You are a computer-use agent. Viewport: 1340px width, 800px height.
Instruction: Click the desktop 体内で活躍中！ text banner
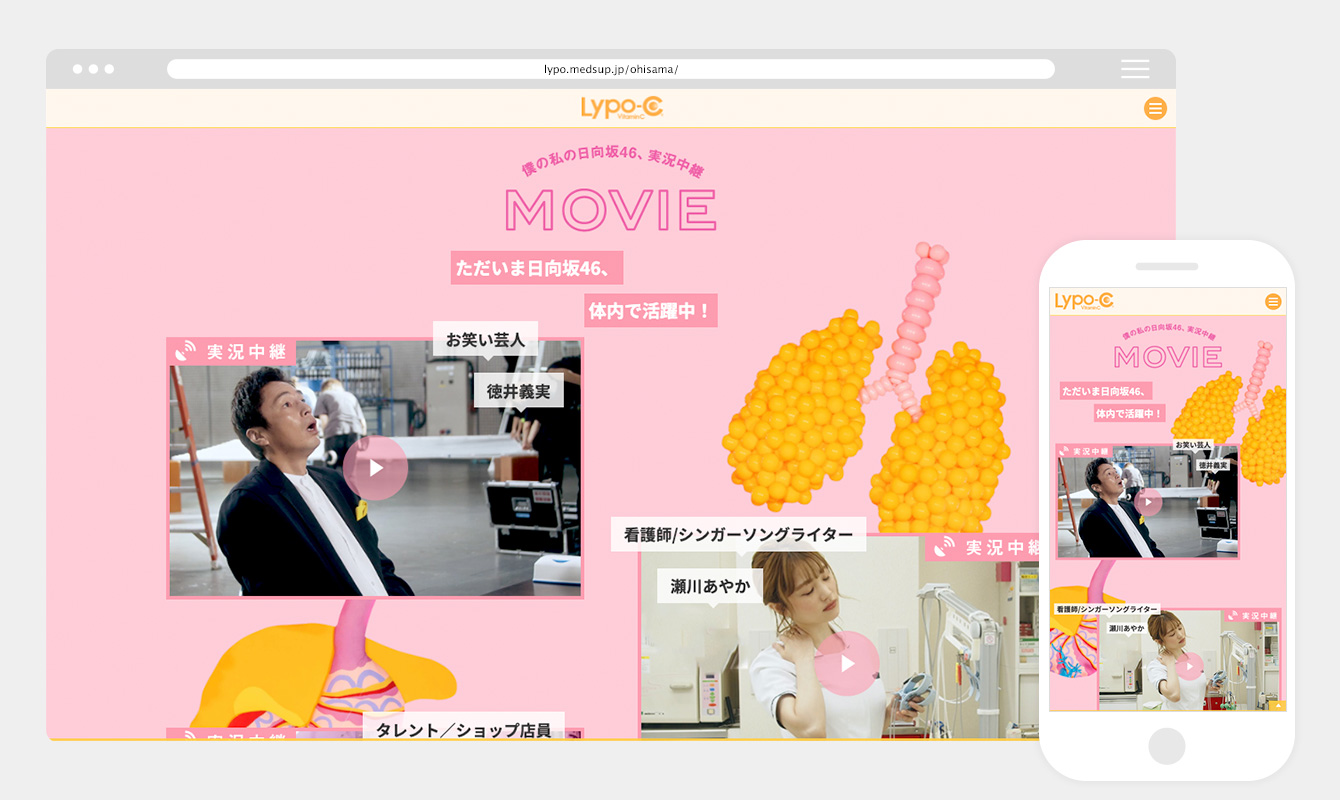click(x=651, y=310)
